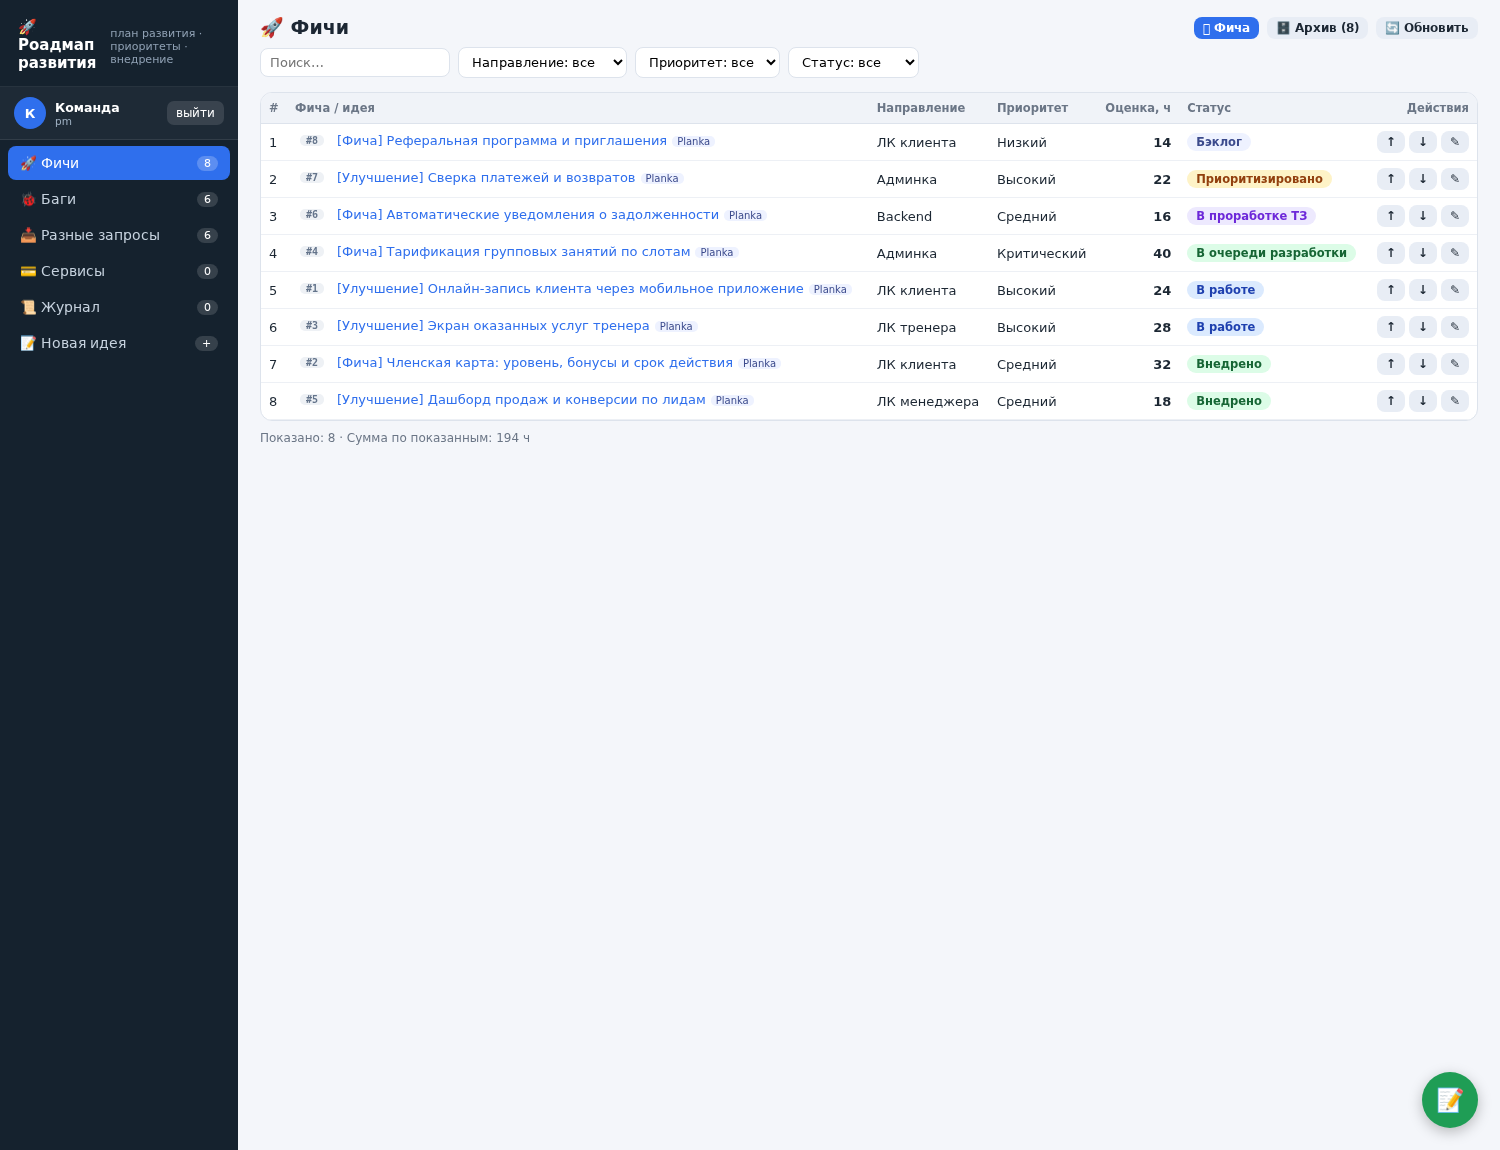This screenshot has height=1150, width=1500.
Task: Click the Оценка, ч column header
Action: pos(1138,108)
